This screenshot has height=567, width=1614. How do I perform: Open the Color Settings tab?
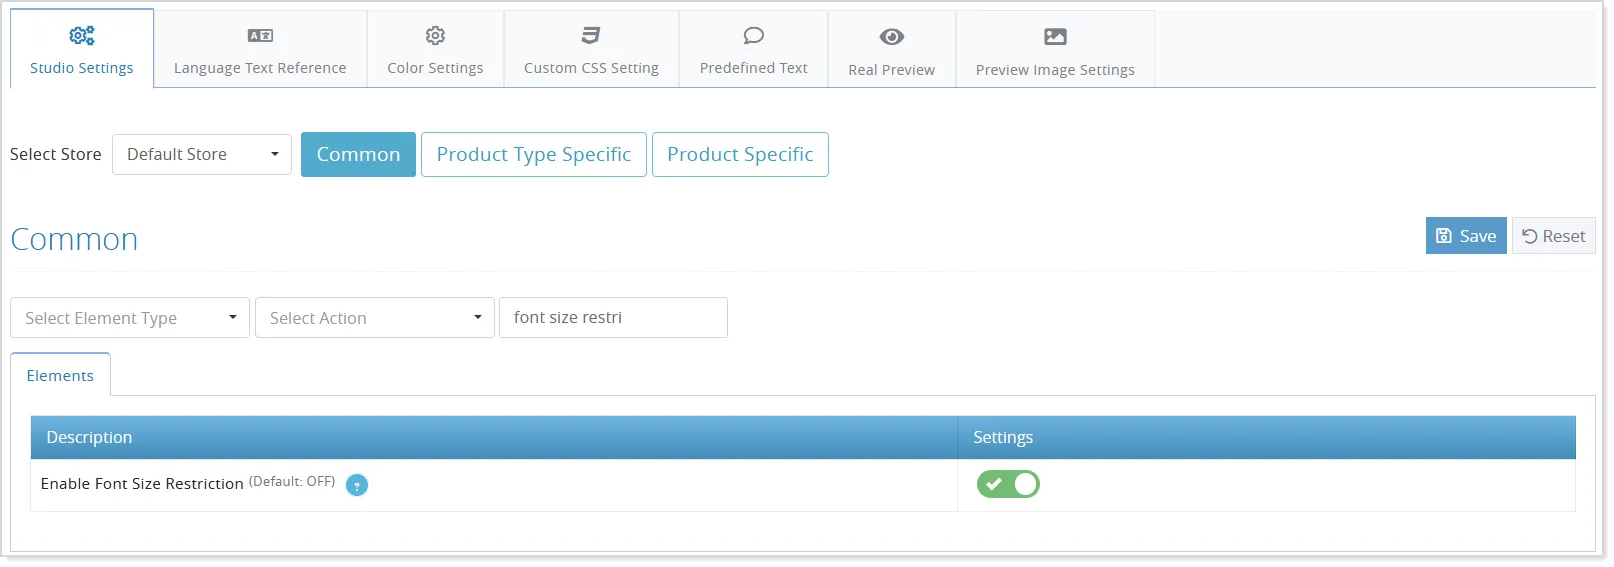pyautogui.click(x=435, y=49)
